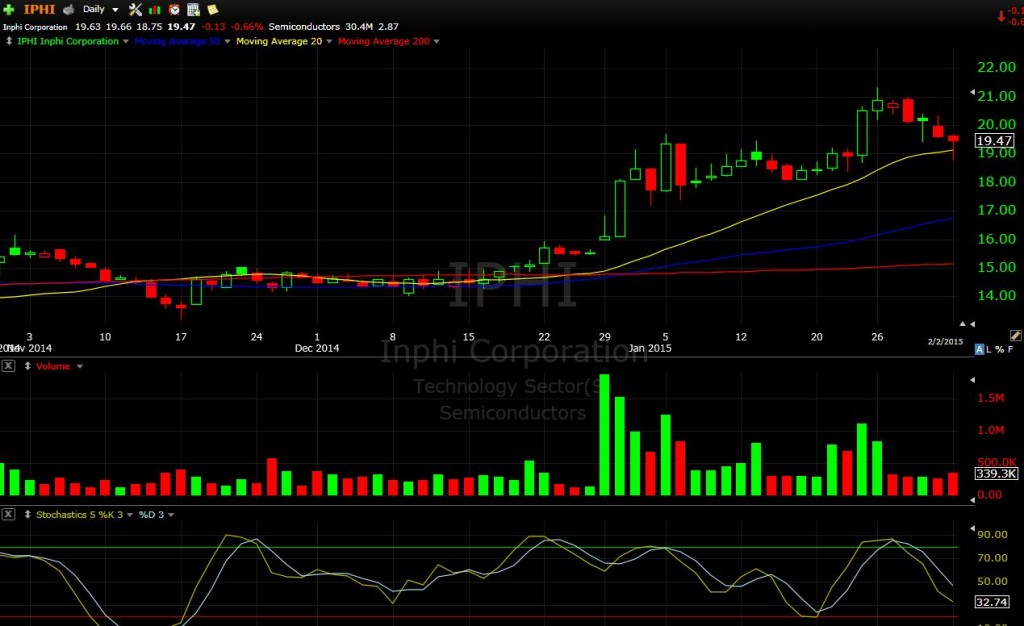The height and width of the screenshot is (626, 1024).
Task: Click the Inphi Corporation company name text
Action: (35, 27)
